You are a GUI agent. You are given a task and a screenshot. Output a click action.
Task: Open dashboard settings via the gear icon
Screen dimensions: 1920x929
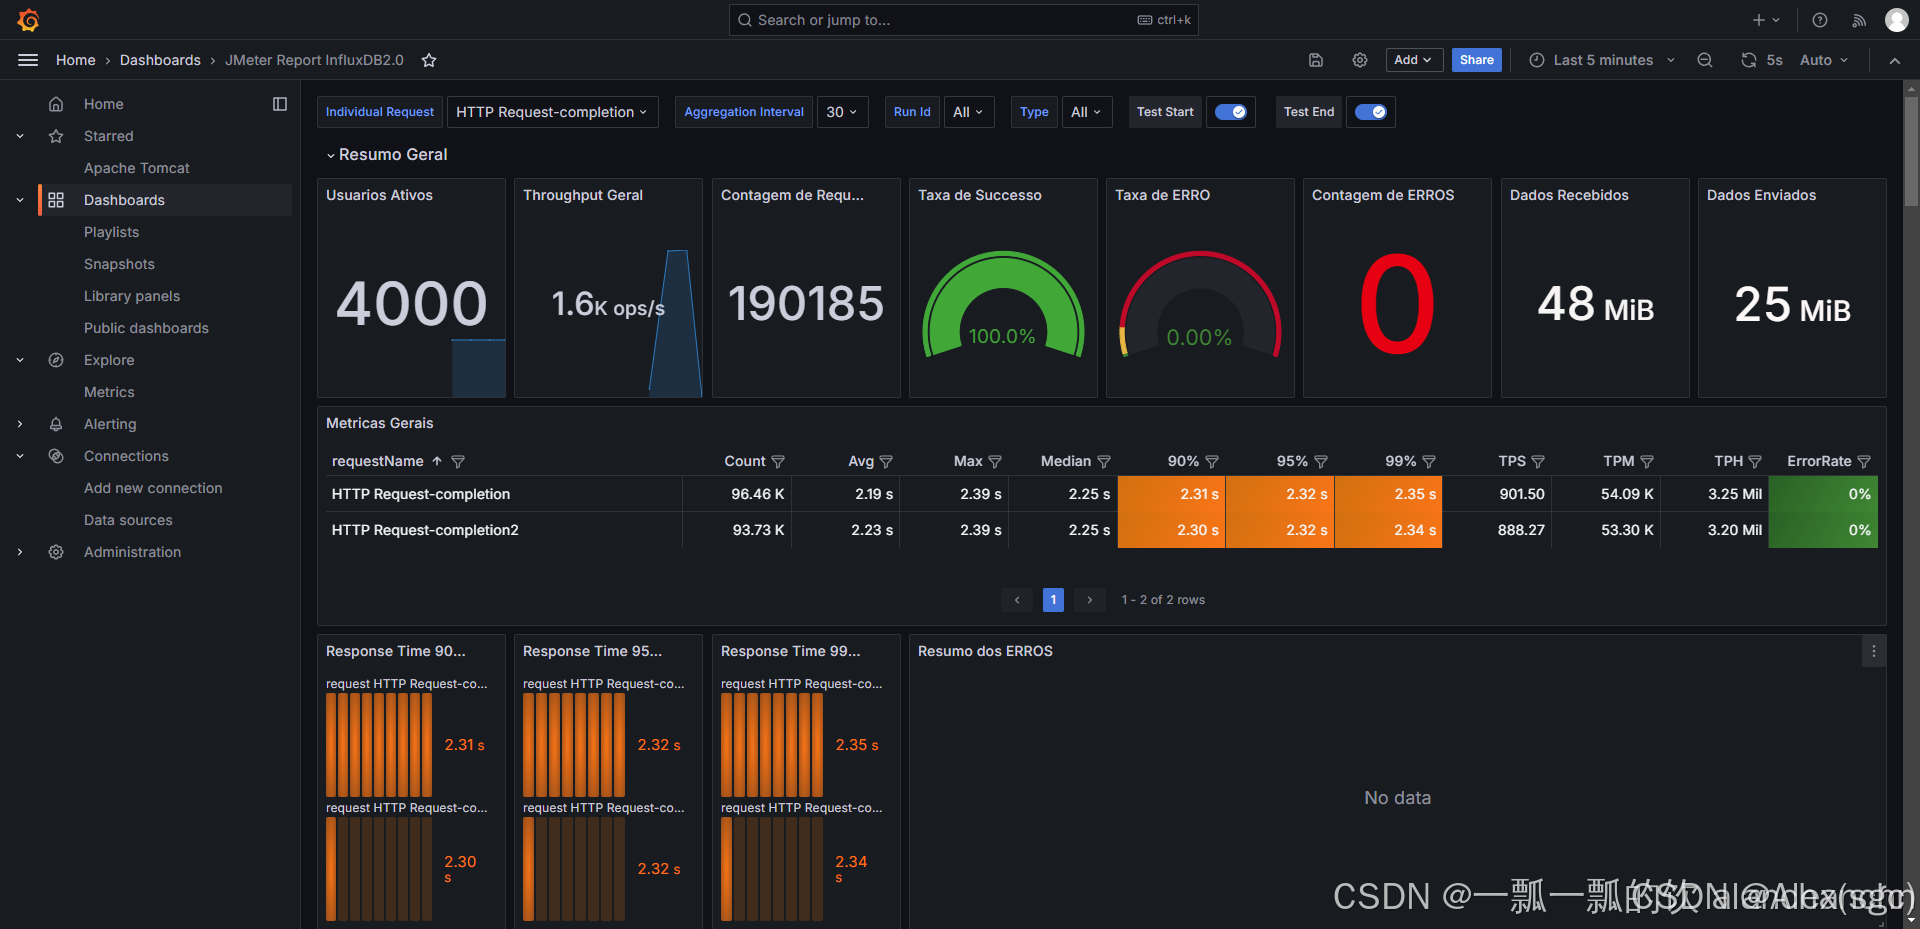1359,60
